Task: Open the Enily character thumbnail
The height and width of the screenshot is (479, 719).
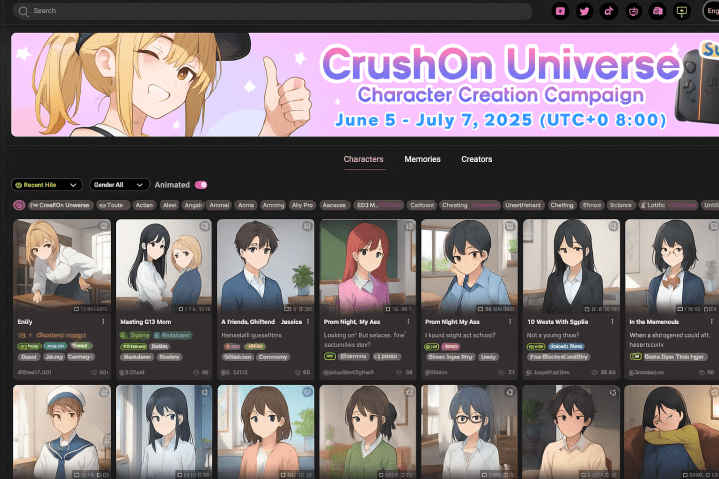Action: click(x=62, y=266)
